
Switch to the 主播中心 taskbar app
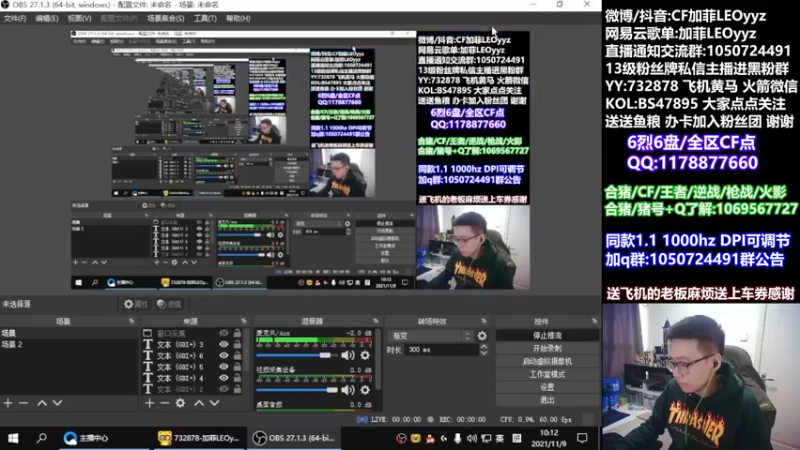coord(106,438)
